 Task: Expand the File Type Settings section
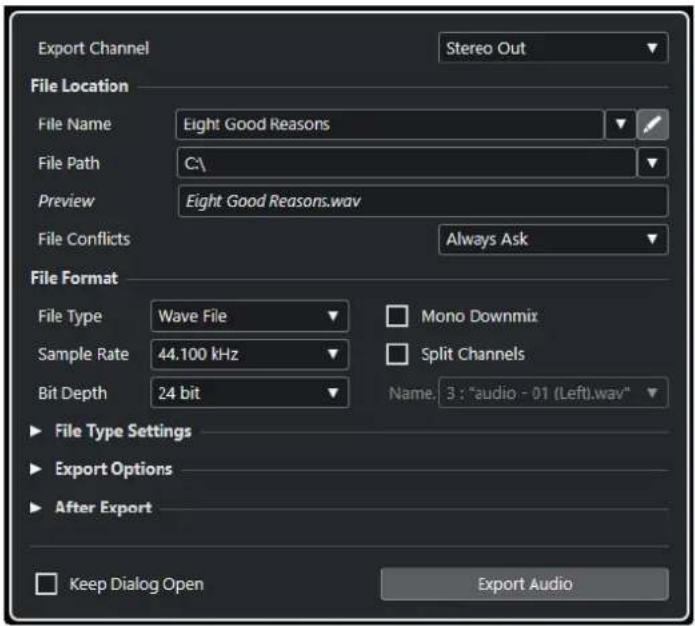(x=35, y=431)
